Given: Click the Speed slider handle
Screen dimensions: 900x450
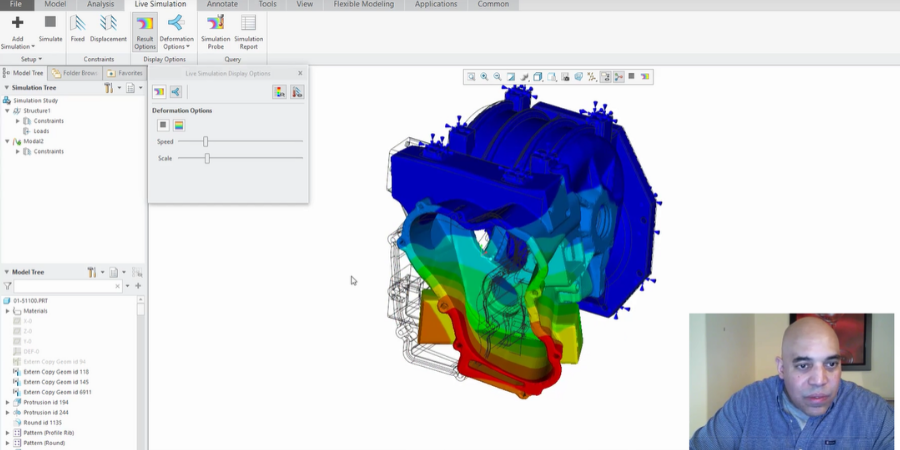Looking at the screenshot, I should (x=206, y=142).
